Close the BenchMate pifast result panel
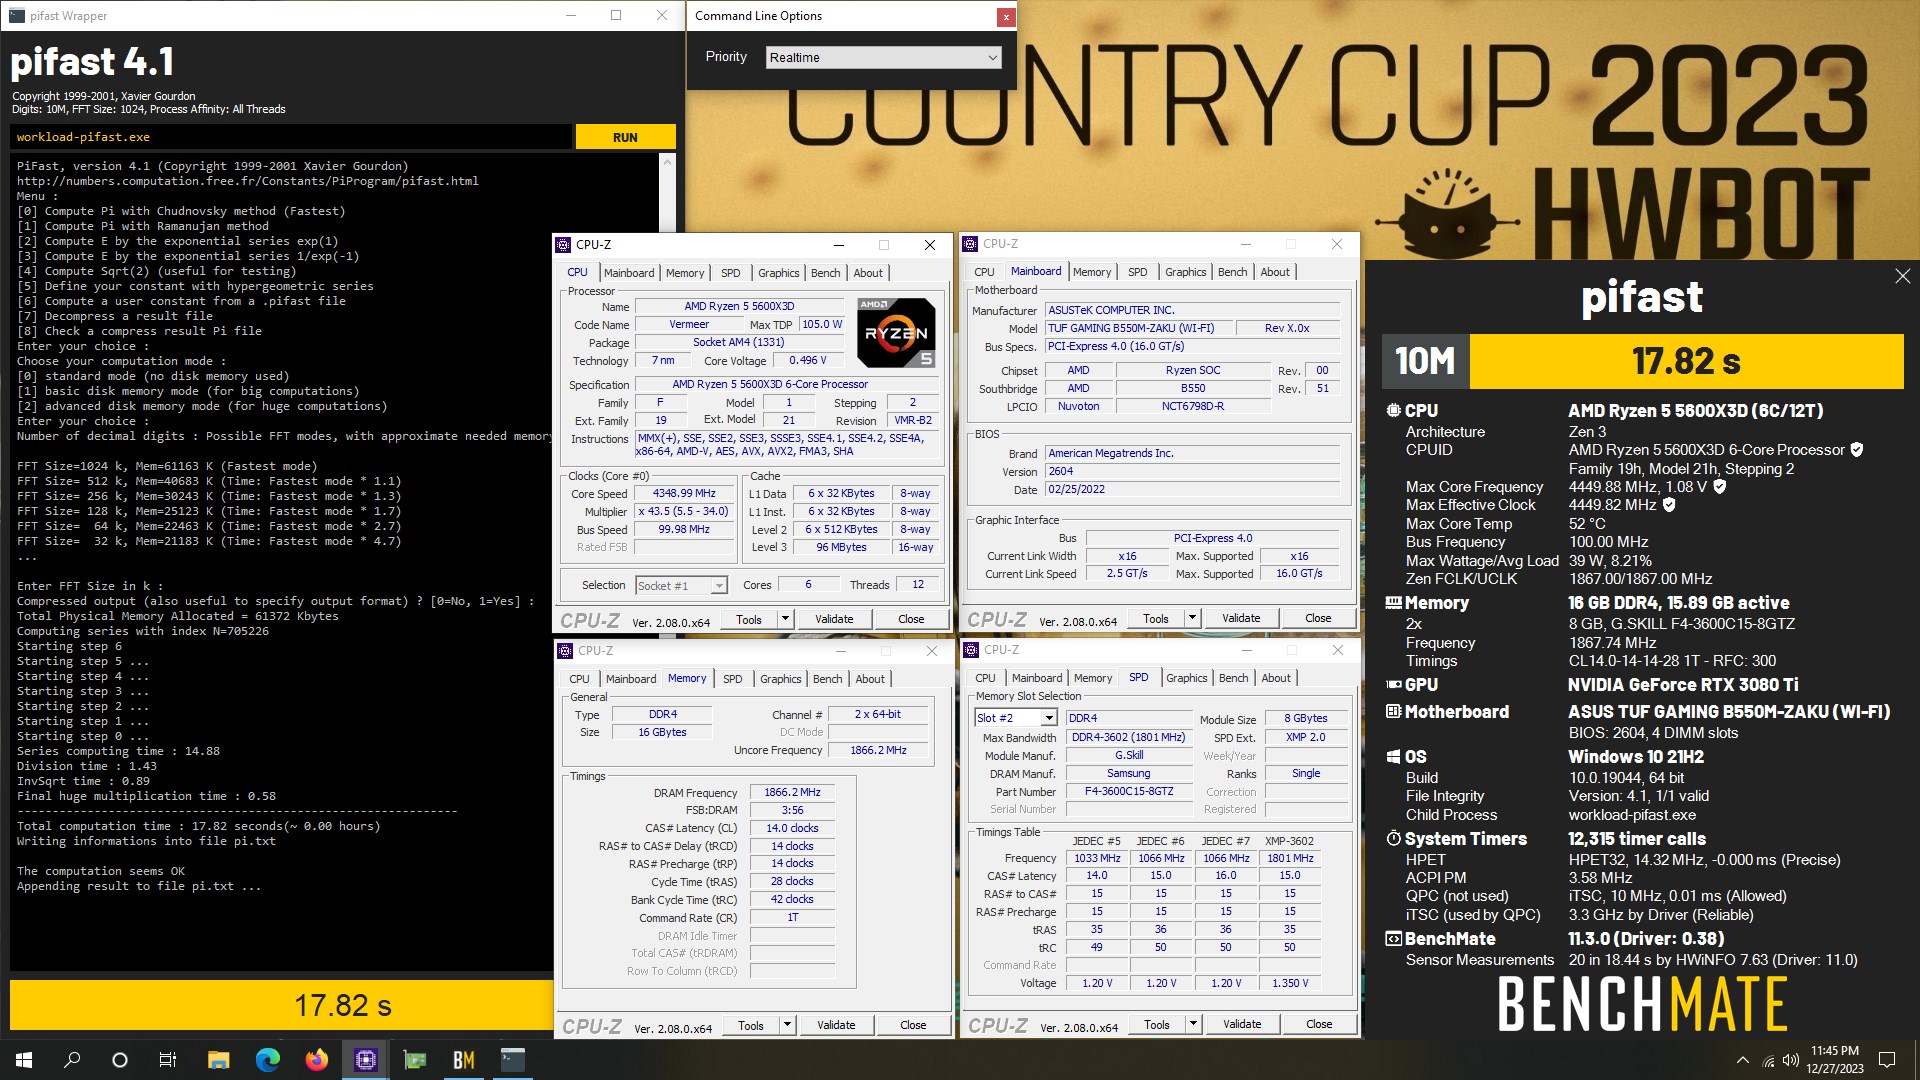Screen dimensions: 1920x1080 pos(1902,276)
